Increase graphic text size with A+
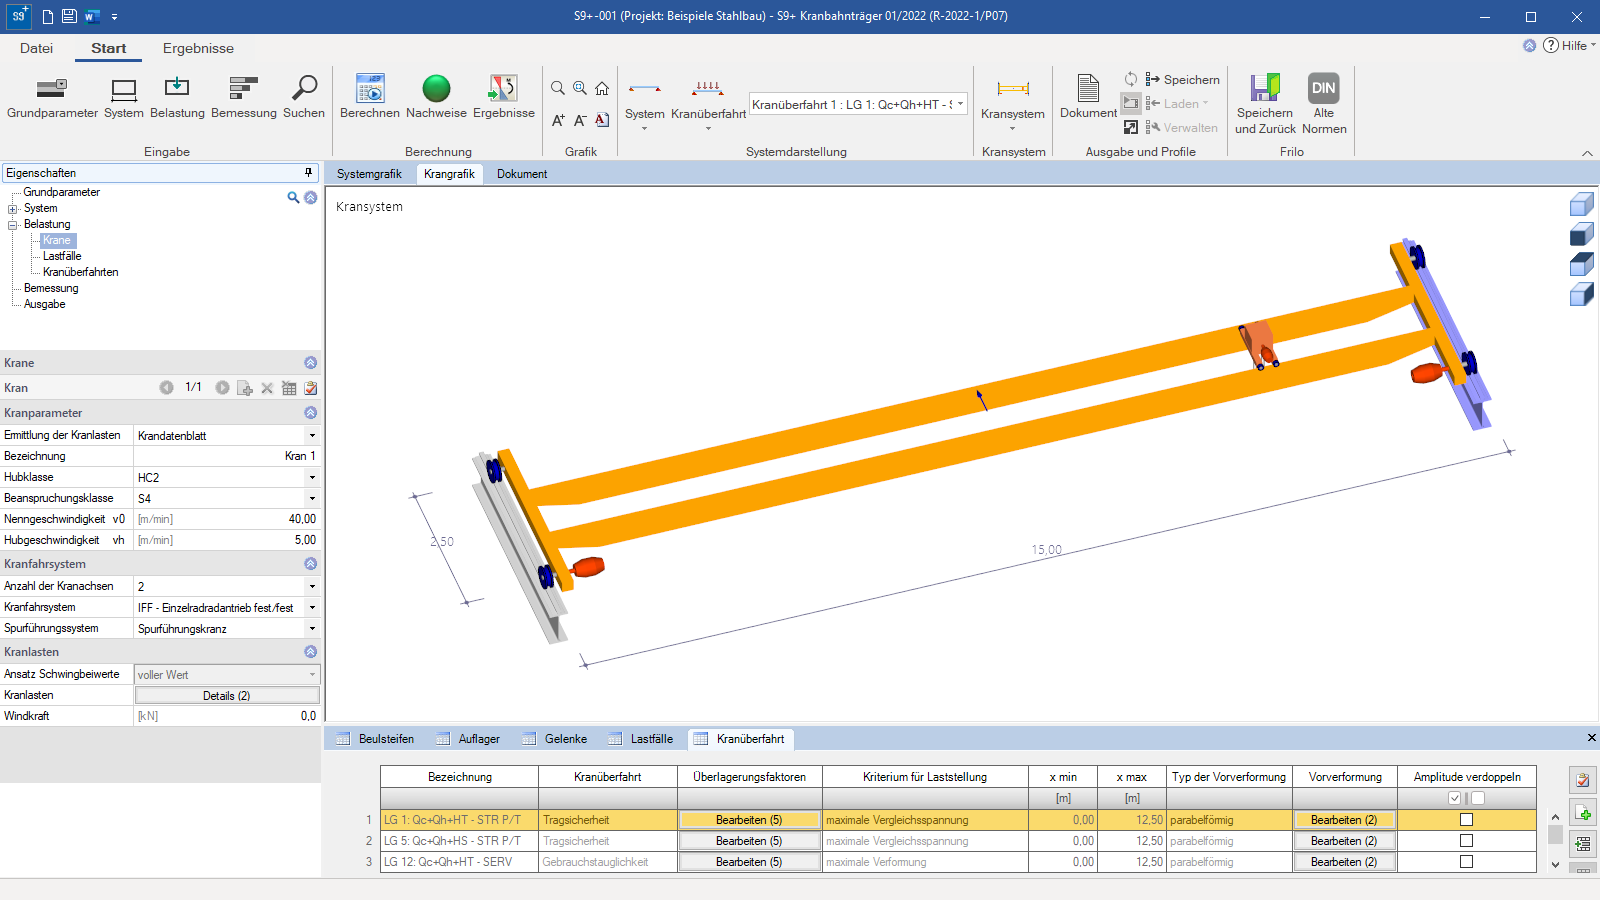The height and width of the screenshot is (900, 1600). pyautogui.click(x=558, y=120)
